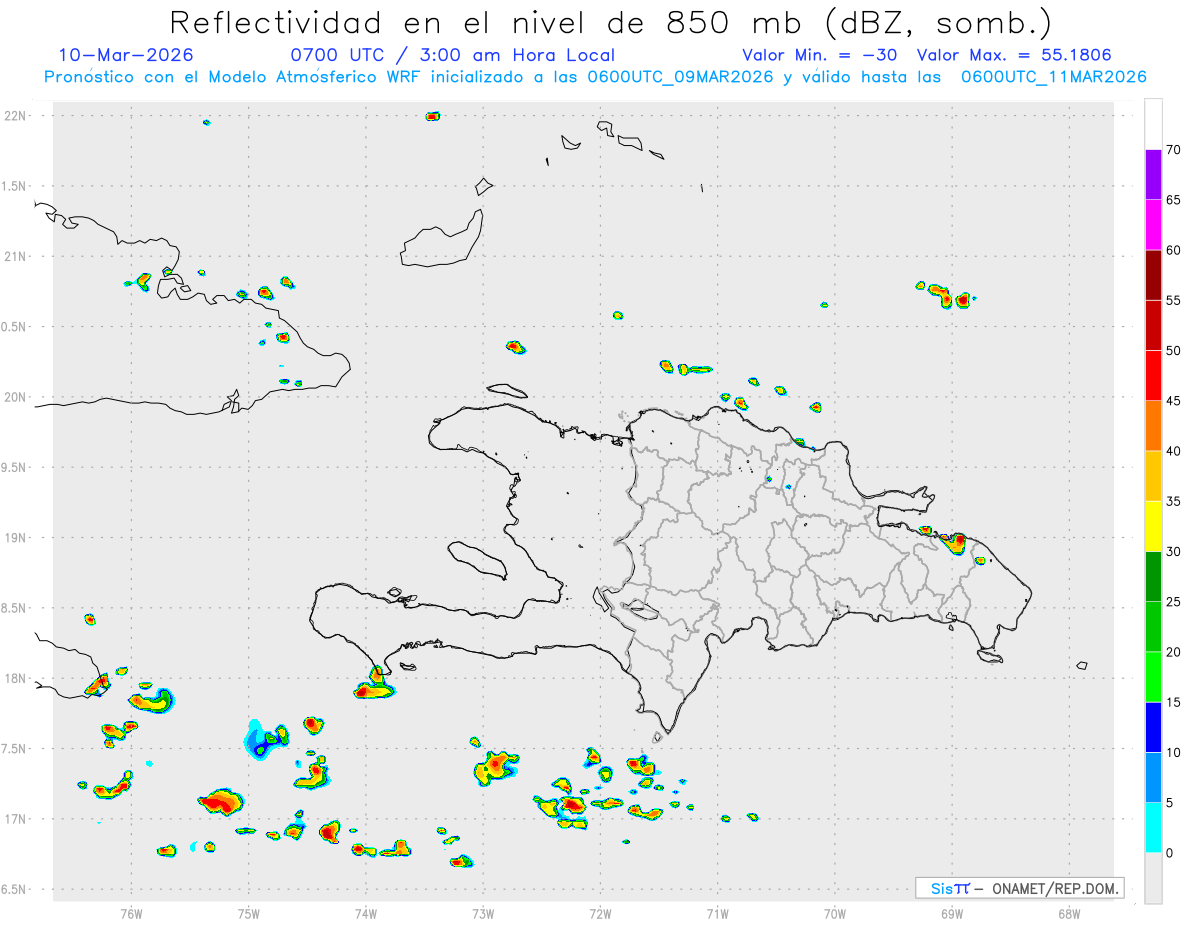Click the '73W' longitude label
Screen dimensions: 1200x927
tap(483, 913)
